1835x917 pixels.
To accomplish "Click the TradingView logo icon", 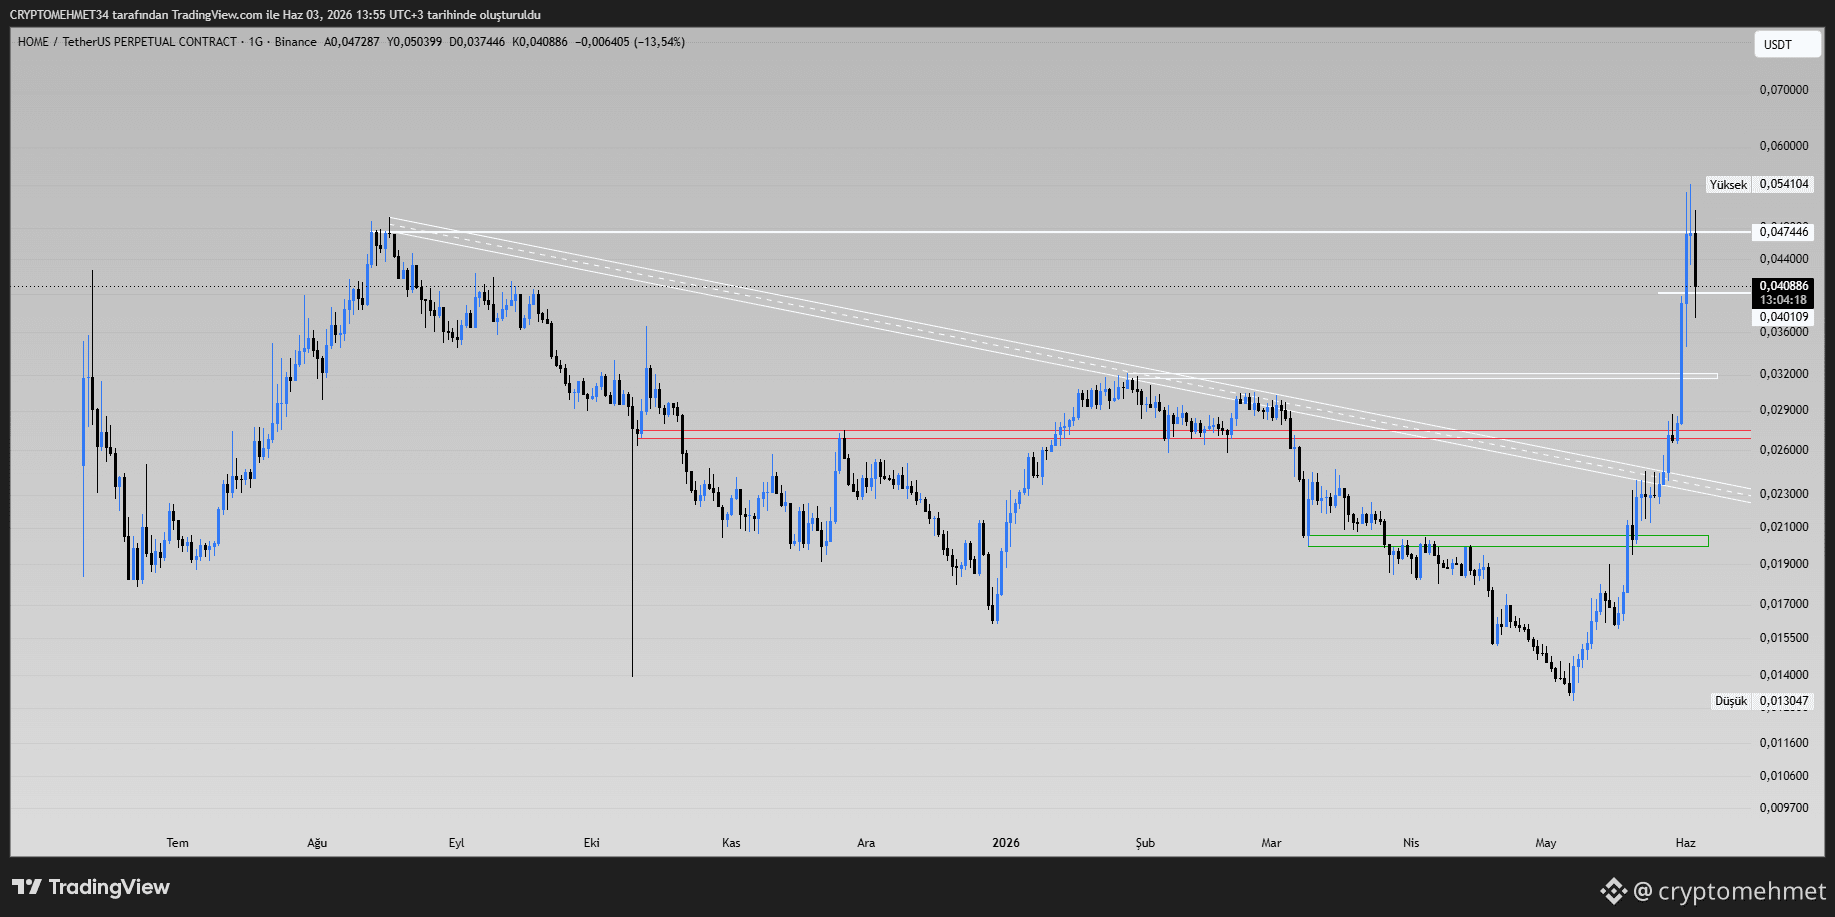I will [x=27, y=887].
